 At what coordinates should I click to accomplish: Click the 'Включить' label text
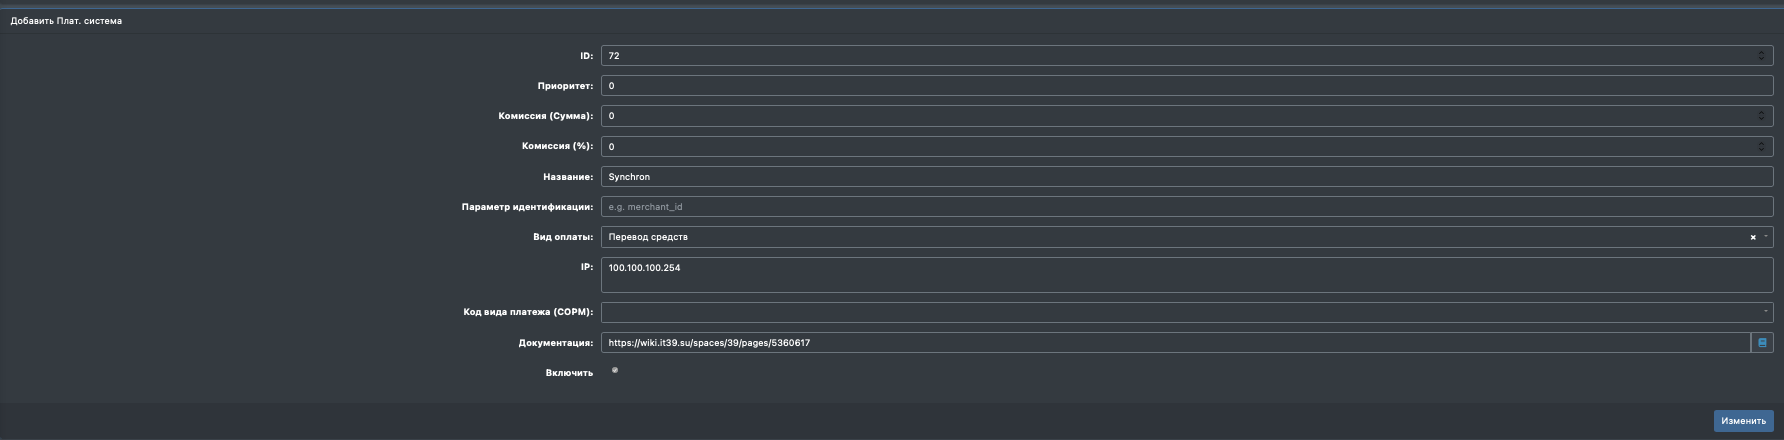pyautogui.click(x=569, y=373)
